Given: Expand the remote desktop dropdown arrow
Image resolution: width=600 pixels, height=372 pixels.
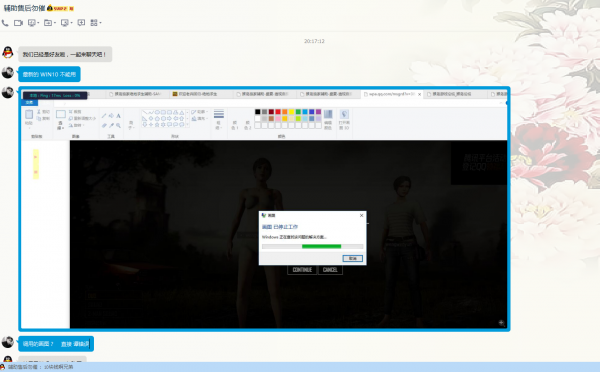Looking at the screenshot, I should [71, 23].
